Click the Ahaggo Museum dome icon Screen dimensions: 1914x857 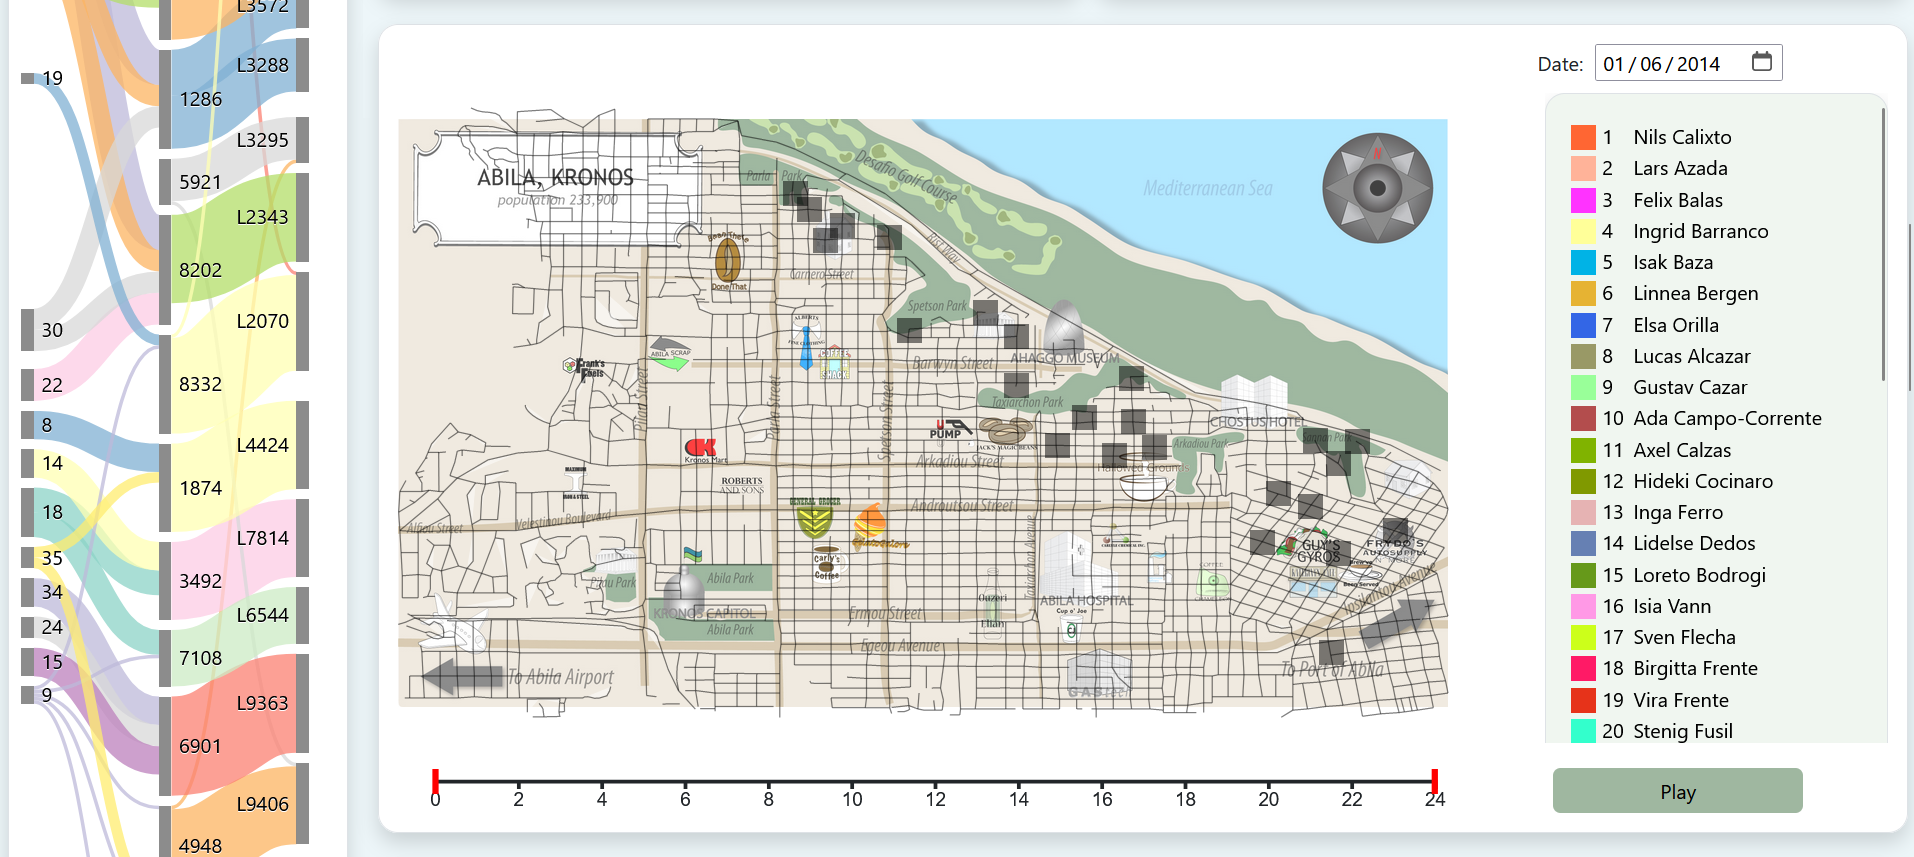coord(1064,326)
